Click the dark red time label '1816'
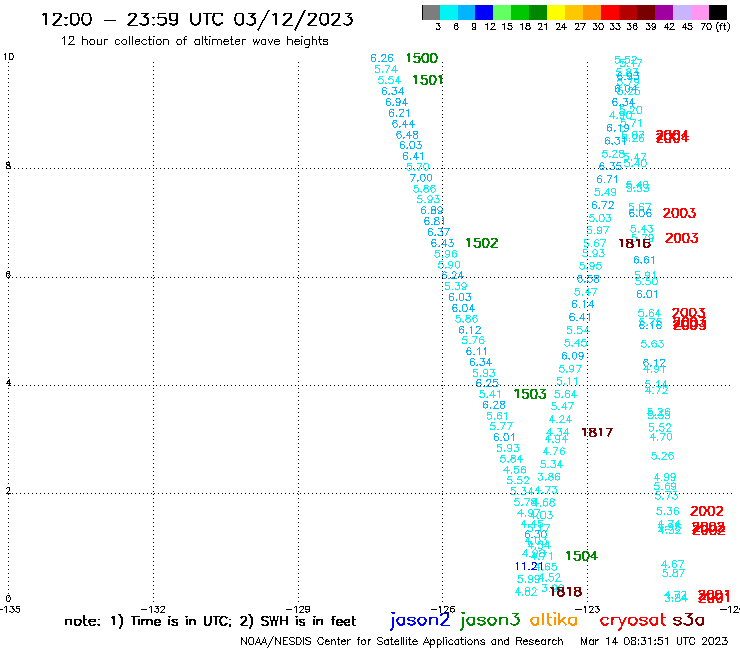Viewport: 740px width, 650px height. [635, 243]
